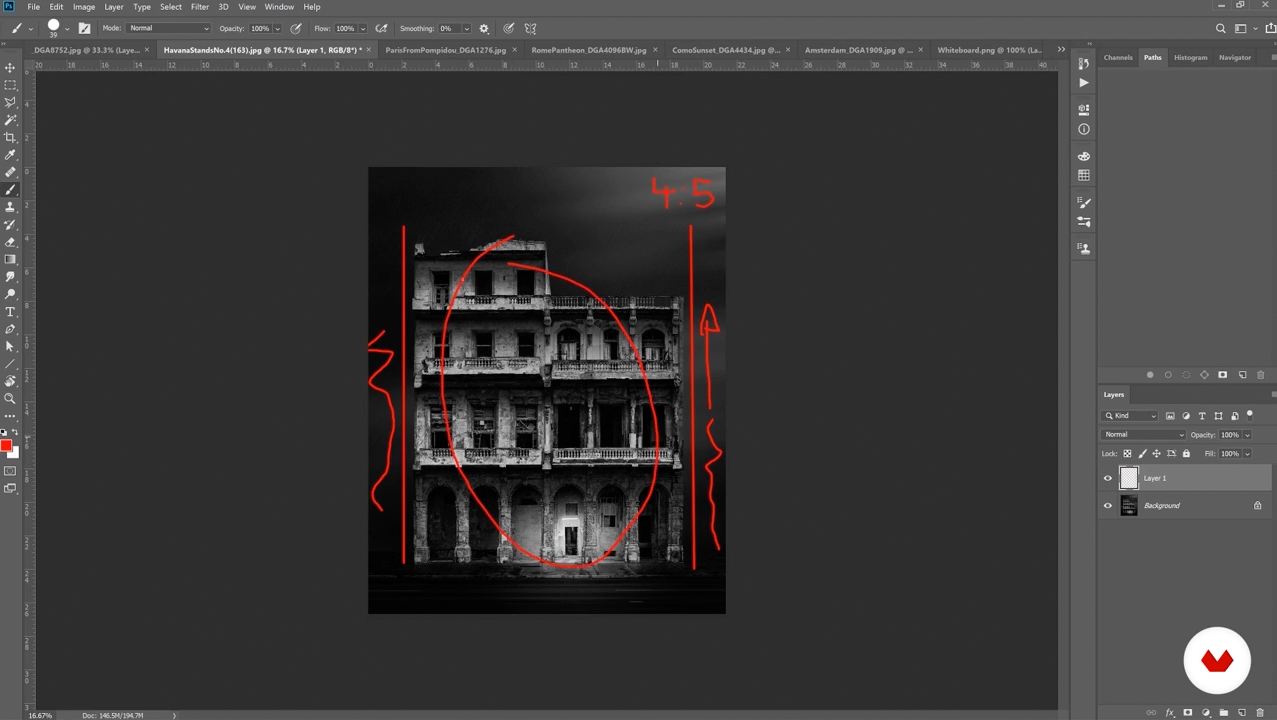The height and width of the screenshot is (720, 1277).
Task: Delete layer using Layers panel trash icon
Action: pos(1260,713)
